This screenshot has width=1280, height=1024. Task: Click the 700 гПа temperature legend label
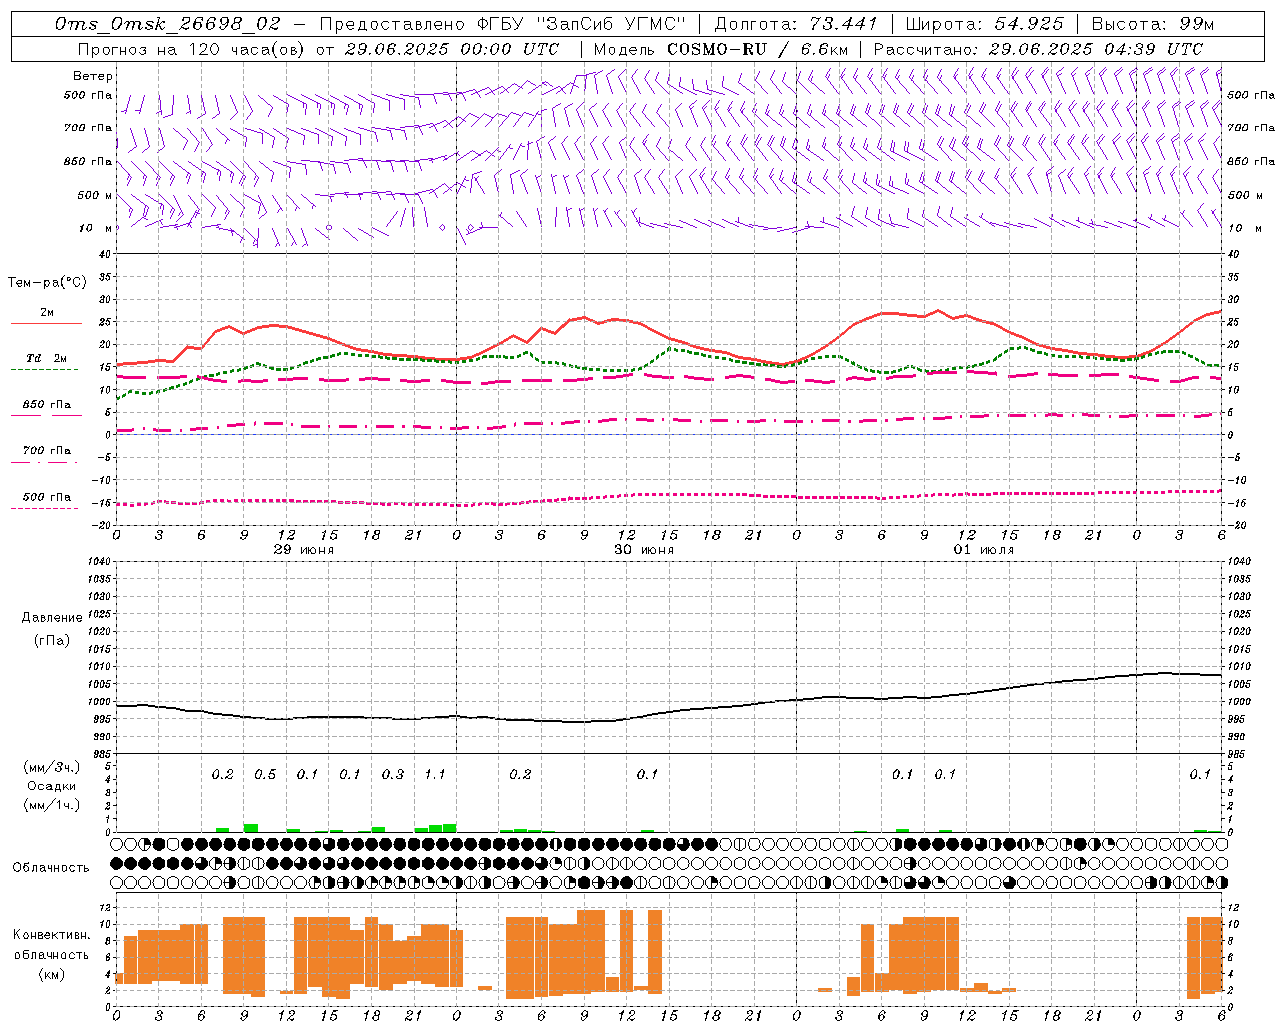click(47, 451)
